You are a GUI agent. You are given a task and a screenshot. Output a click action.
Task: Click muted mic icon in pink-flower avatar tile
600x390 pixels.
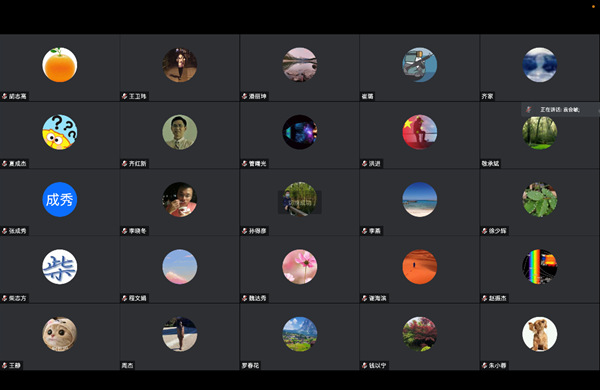pos(245,298)
